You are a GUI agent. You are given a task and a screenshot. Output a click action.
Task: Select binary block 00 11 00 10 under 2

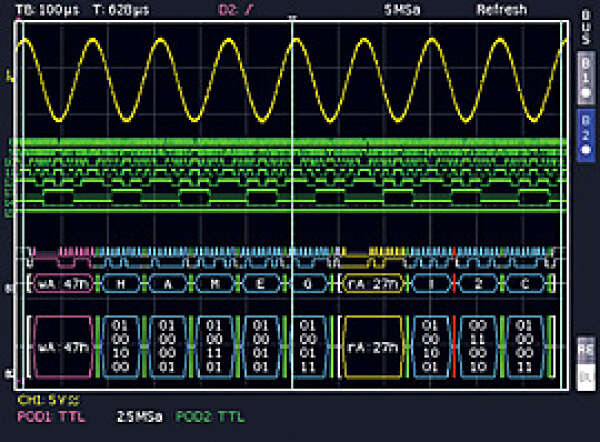tap(478, 347)
